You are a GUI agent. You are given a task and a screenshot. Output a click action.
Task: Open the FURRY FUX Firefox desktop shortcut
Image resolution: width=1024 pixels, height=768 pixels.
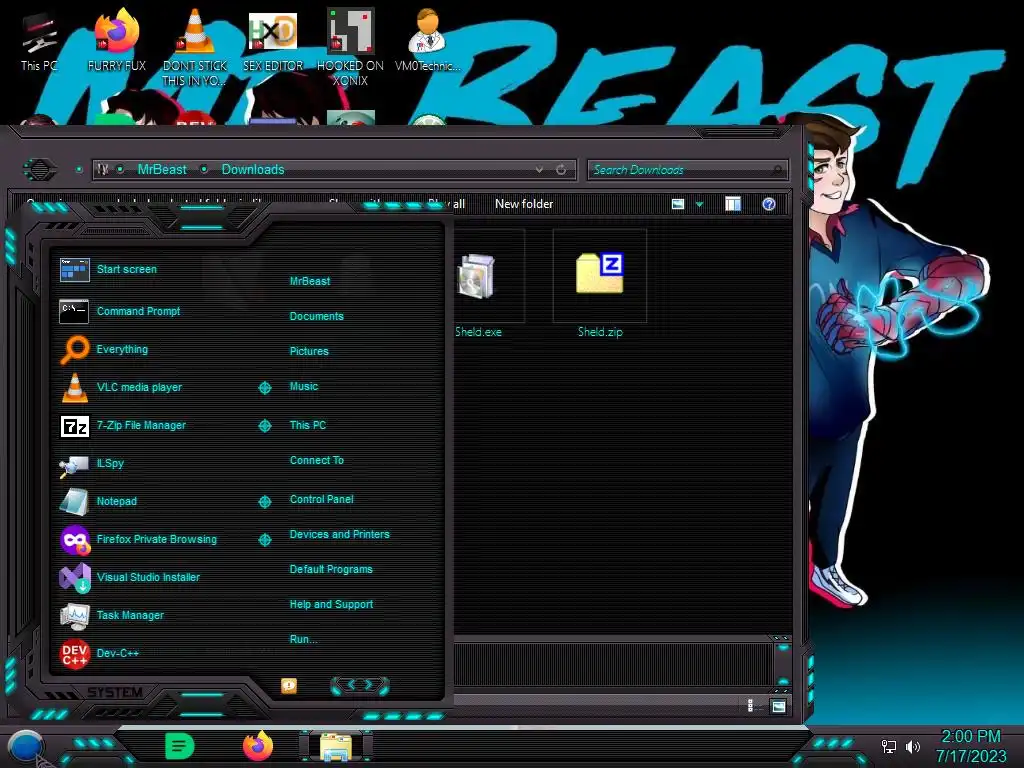coord(117,40)
